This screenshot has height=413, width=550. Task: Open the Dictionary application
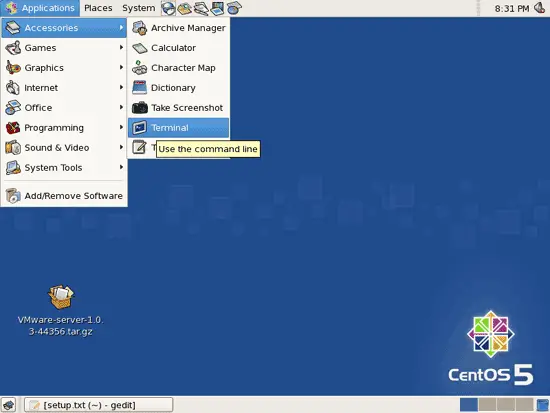tap(179, 88)
